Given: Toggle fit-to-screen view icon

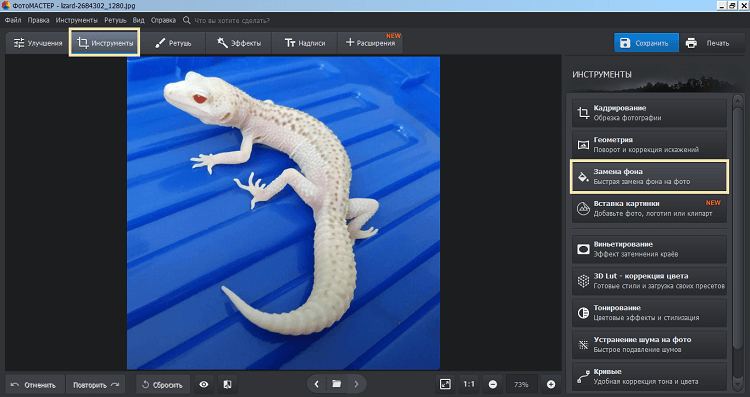Looking at the screenshot, I should (445, 384).
